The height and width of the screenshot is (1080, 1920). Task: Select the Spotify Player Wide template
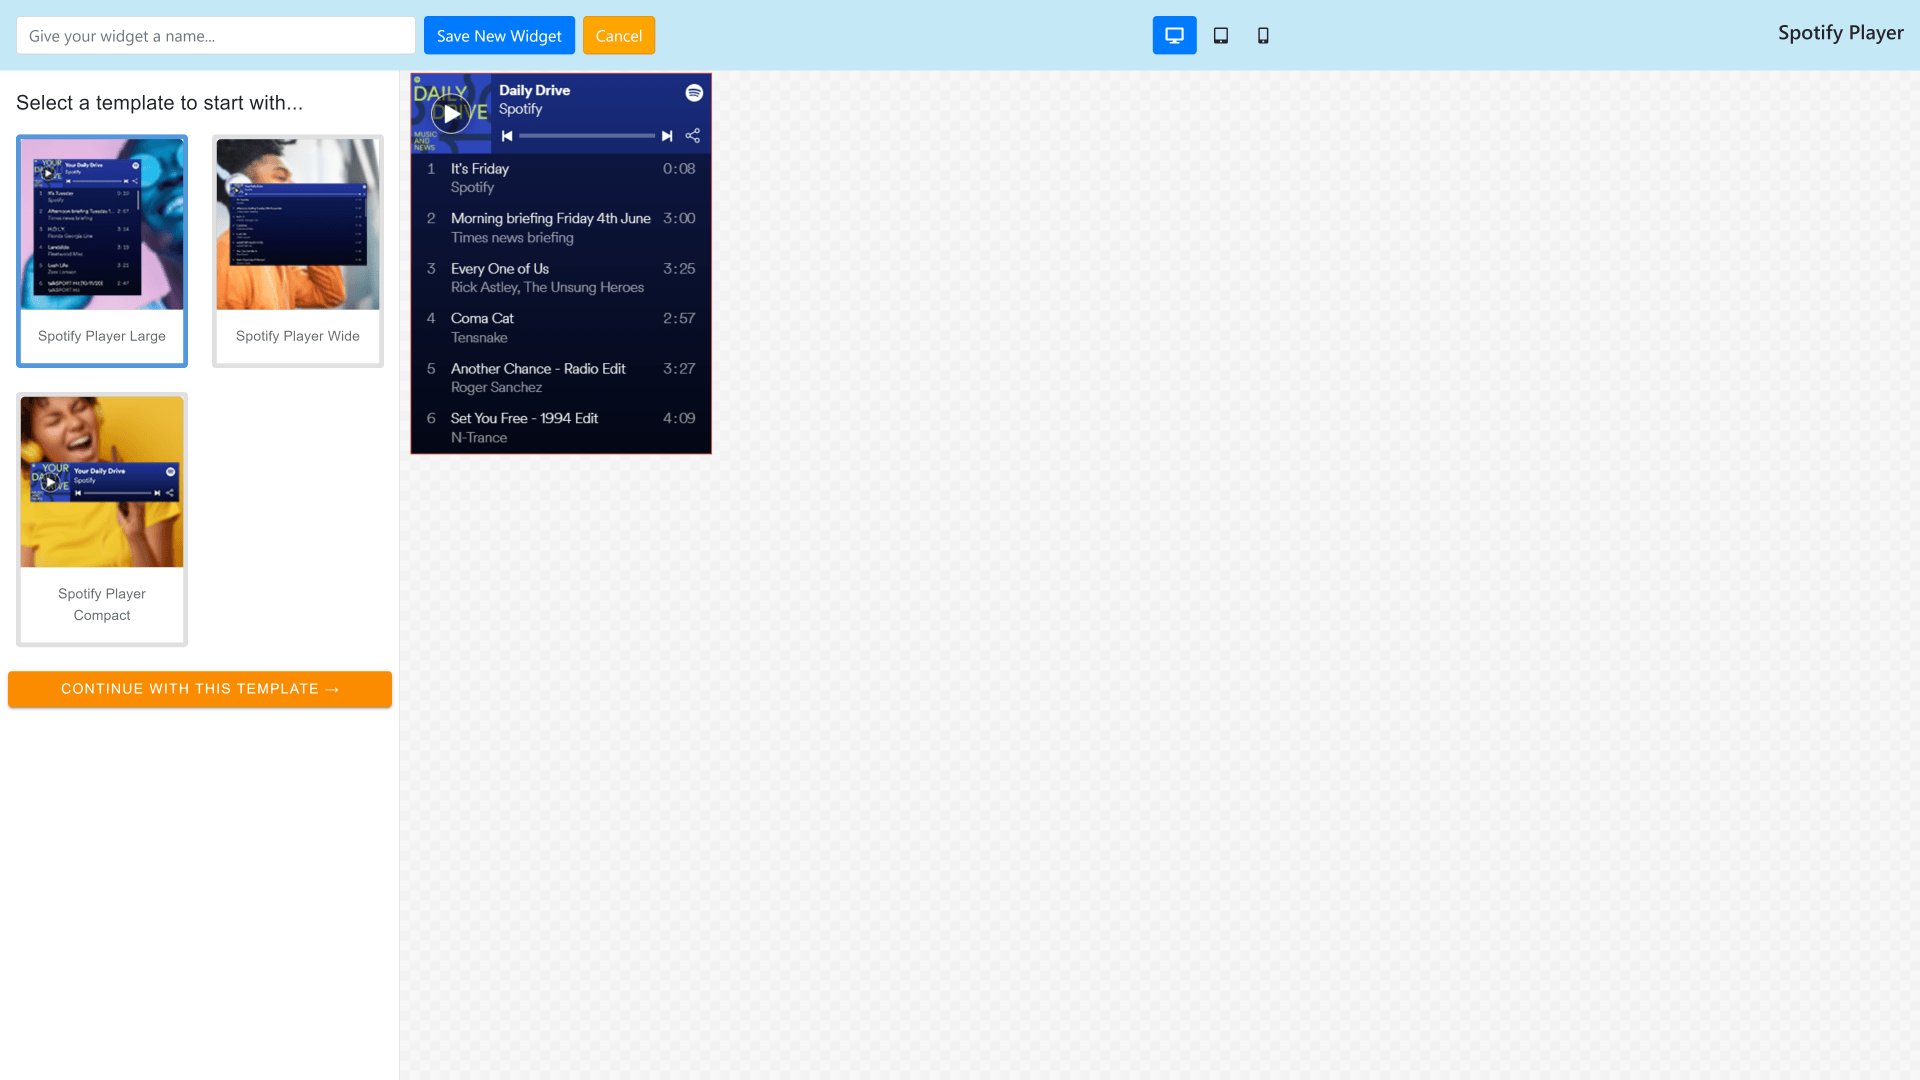coord(298,251)
